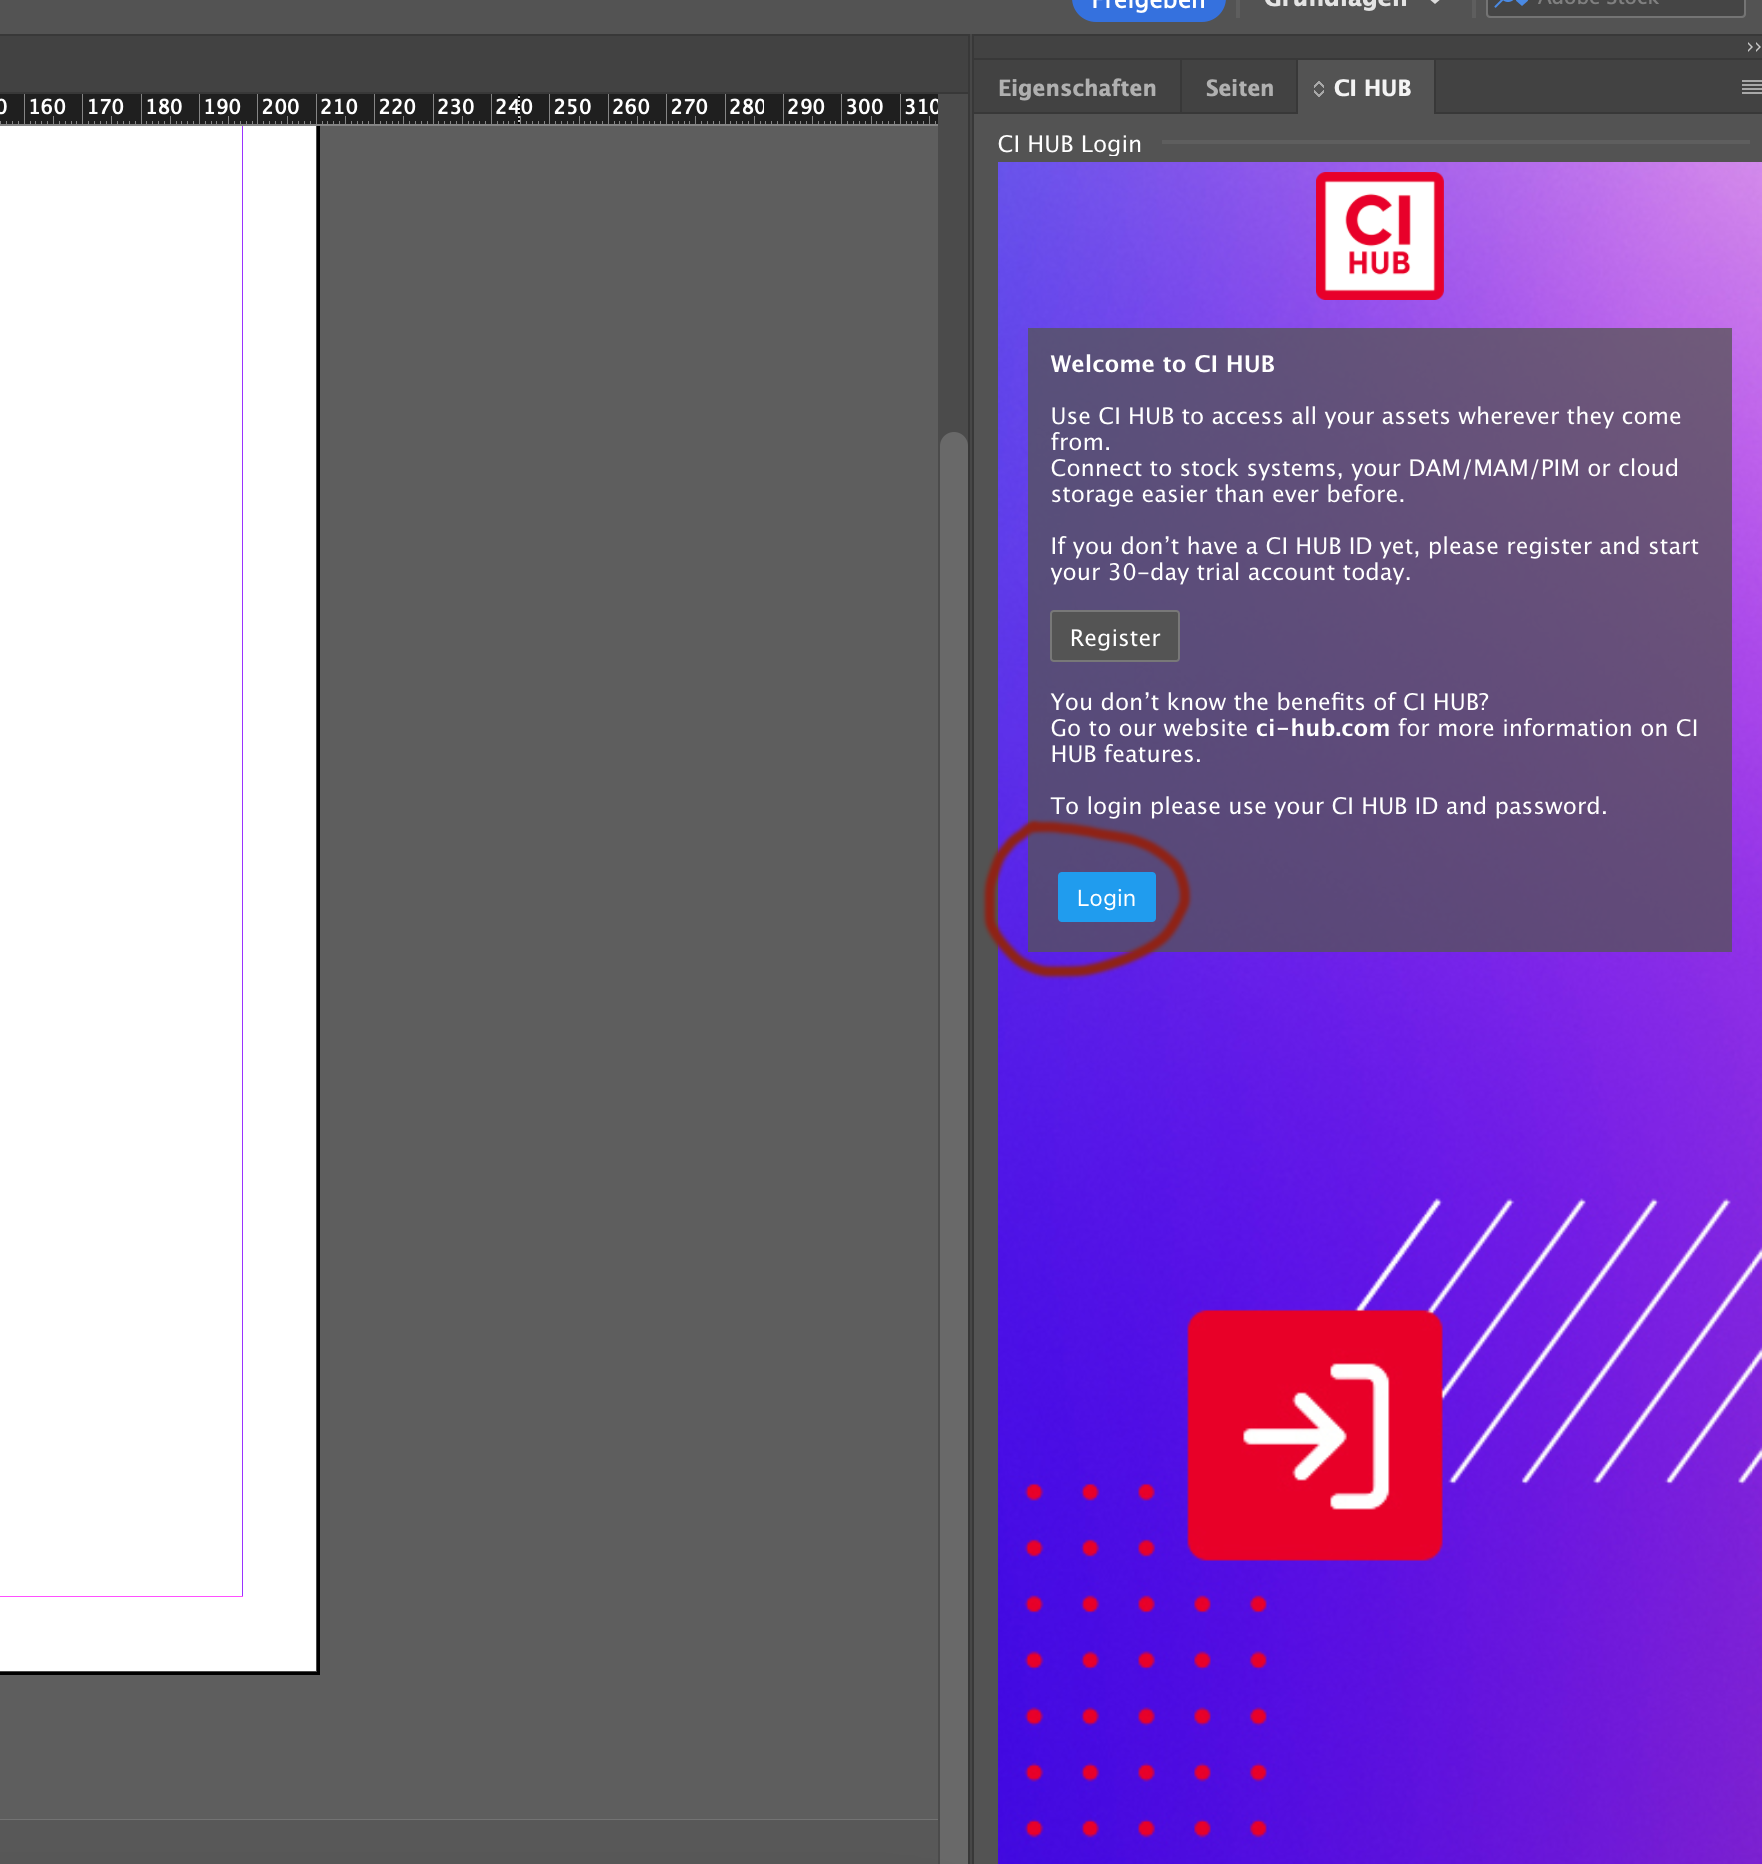Switch to the Eigenschaften tab
This screenshot has height=1864, width=1762.
point(1077,88)
